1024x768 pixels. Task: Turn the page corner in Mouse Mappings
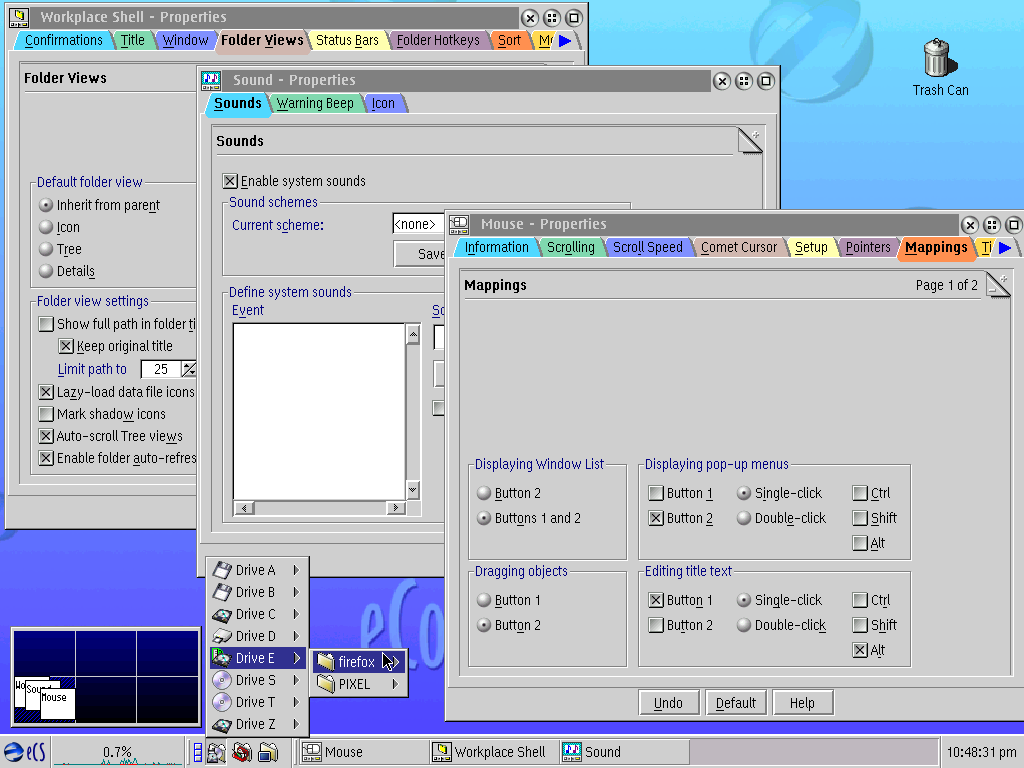click(x=998, y=285)
